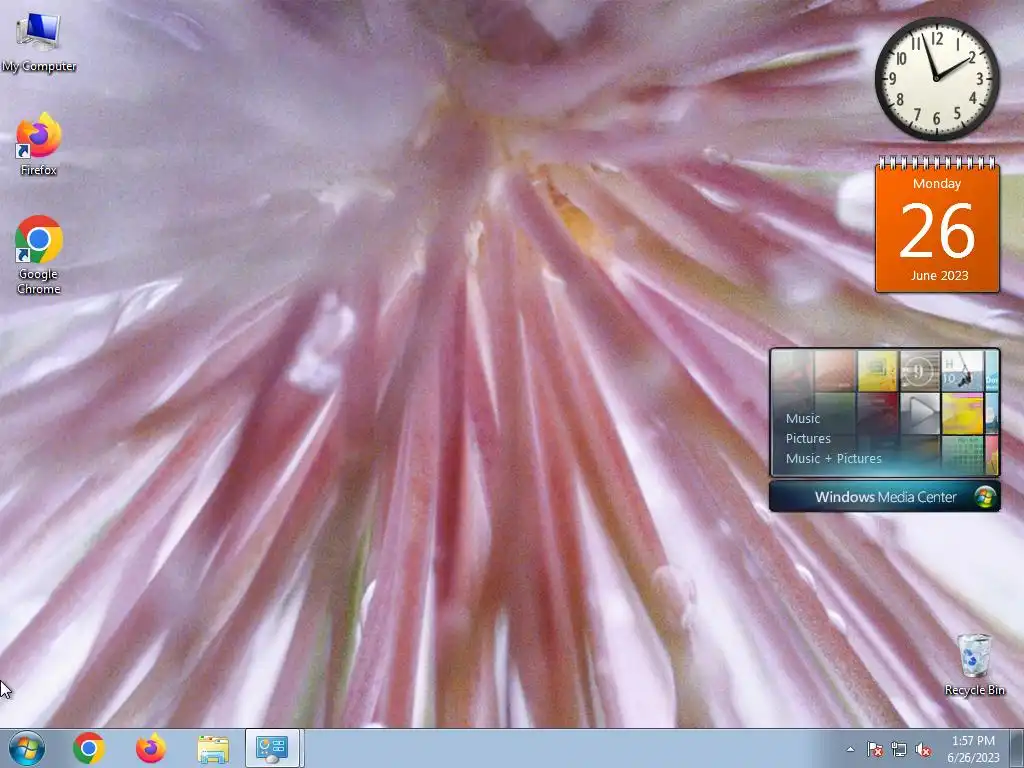
Task: Click the analog clock gadget
Action: [x=936, y=78]
